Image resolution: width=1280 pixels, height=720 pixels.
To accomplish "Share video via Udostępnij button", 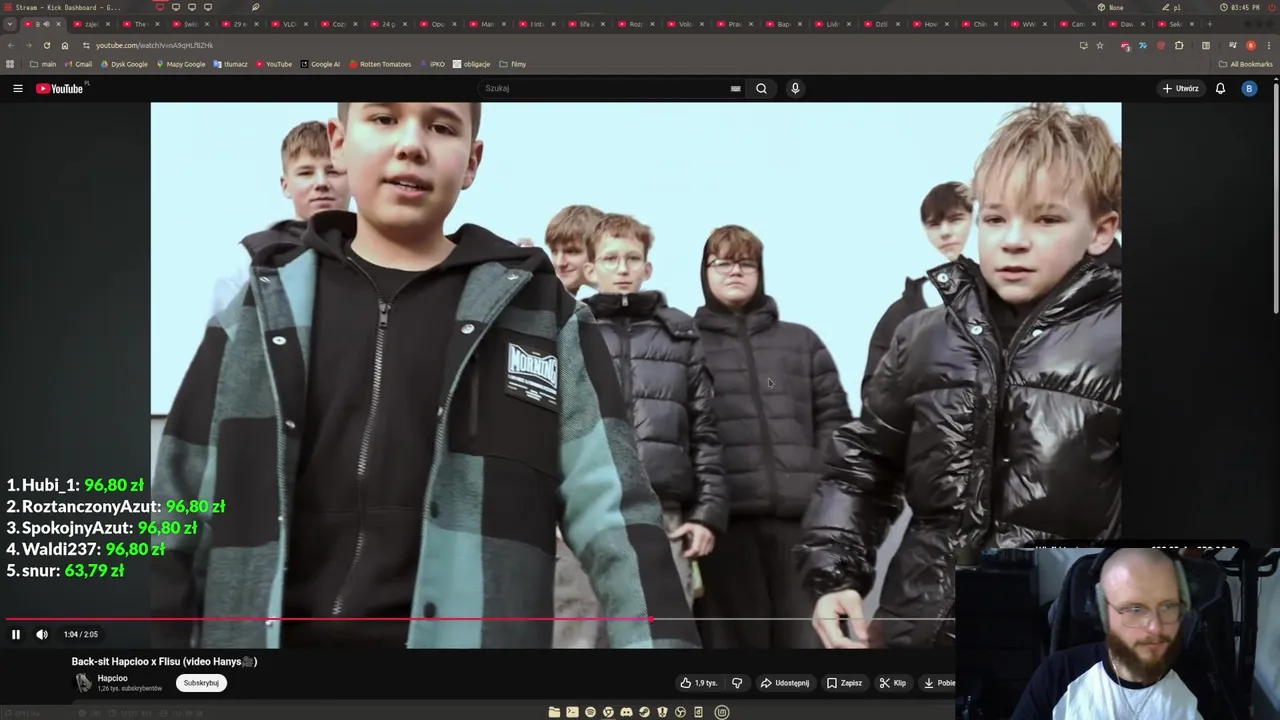I will pos(785,683).
